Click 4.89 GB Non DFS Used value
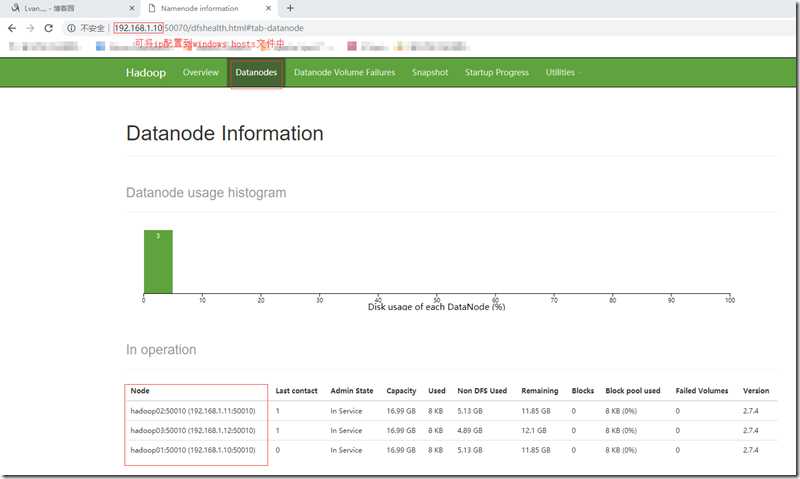This screenshot has width=800, height=479. [x=470, y=431]
